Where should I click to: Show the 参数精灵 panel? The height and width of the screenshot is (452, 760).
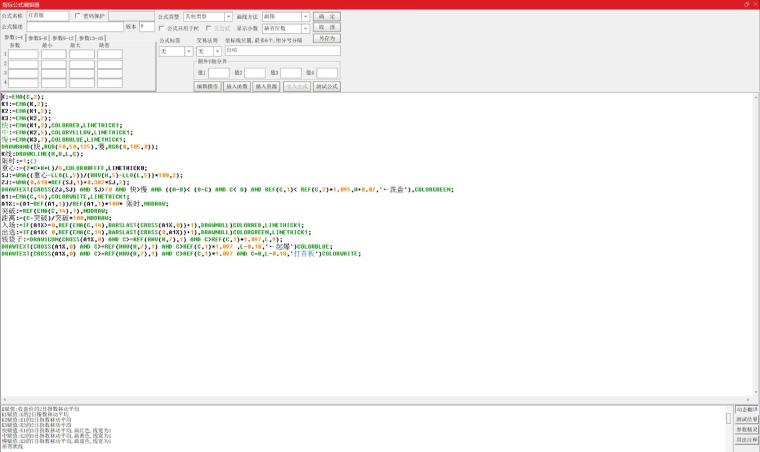(x=746, y=429)
